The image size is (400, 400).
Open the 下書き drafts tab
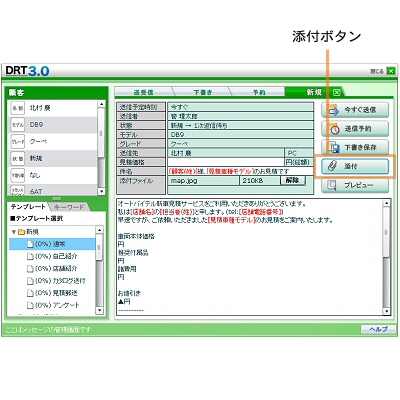pyautogui.click(x=203, y=92)
